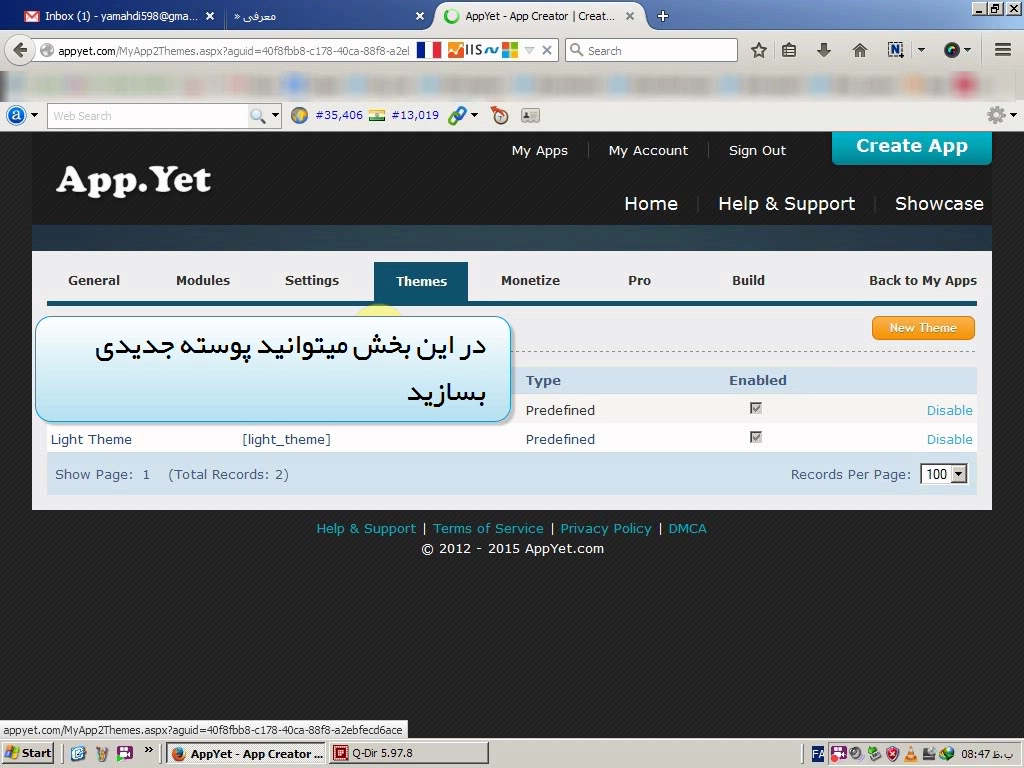
Task: Click the New Theme button
Action: (923, 328)
